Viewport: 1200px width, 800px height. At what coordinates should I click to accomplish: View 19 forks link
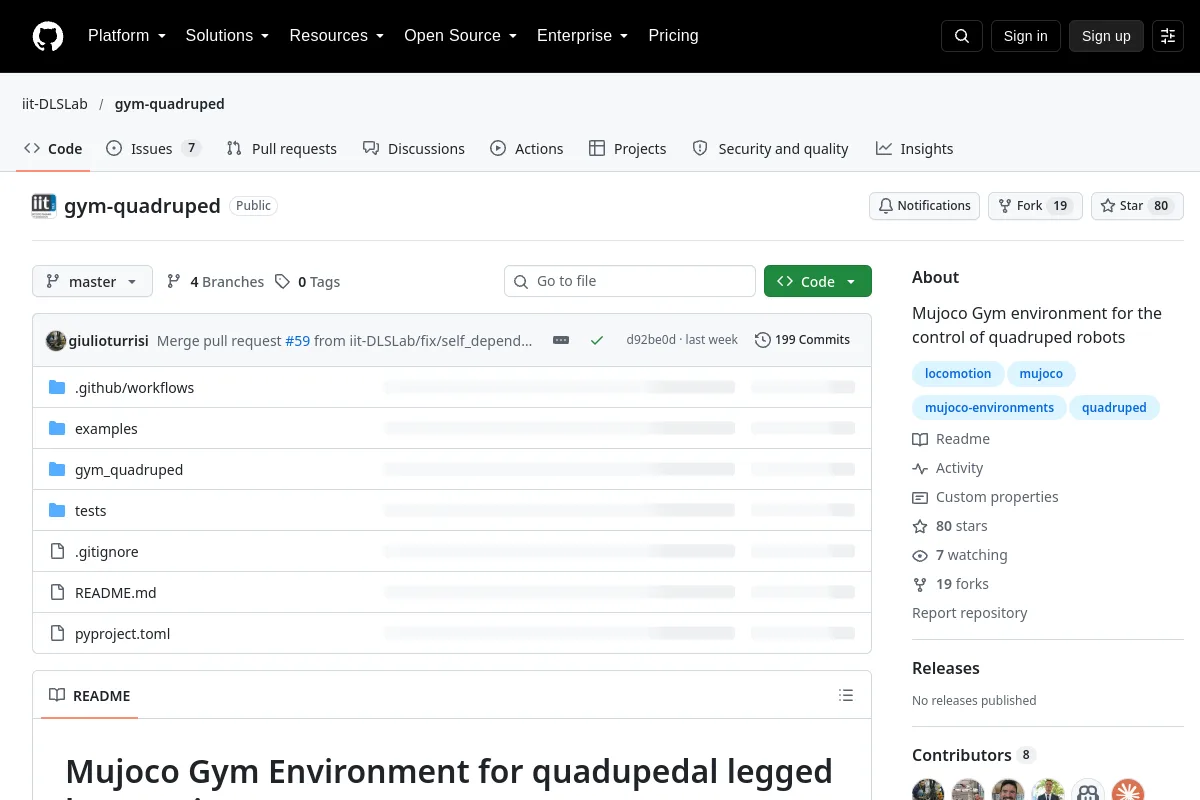pos(950,584)
